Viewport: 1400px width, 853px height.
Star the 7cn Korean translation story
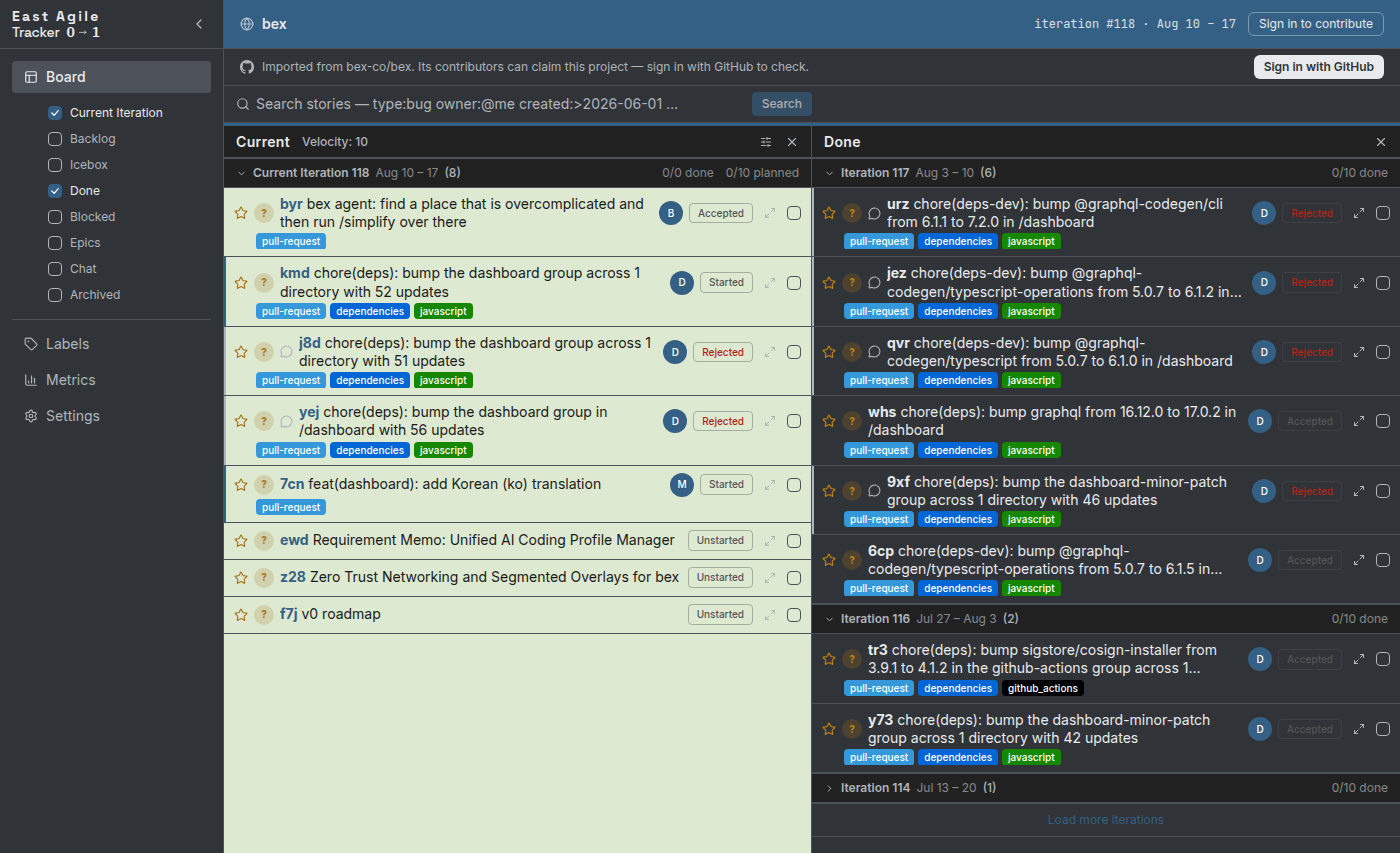pyautogui.click(x=241, y=485)
